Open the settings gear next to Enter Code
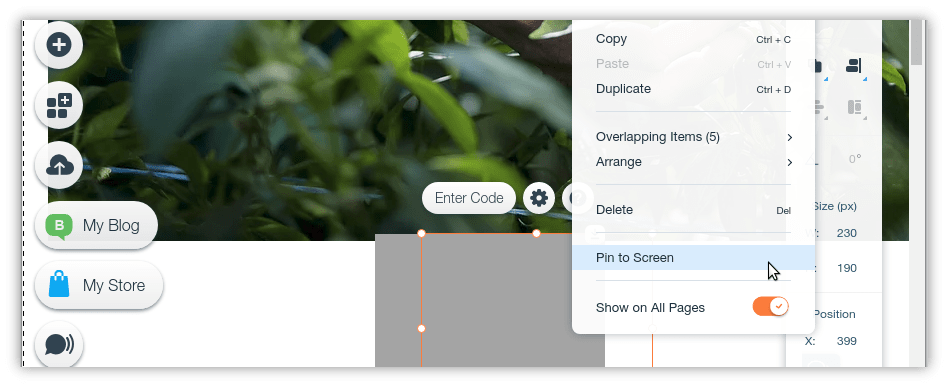948x387 pixels. tap(539, 198)
